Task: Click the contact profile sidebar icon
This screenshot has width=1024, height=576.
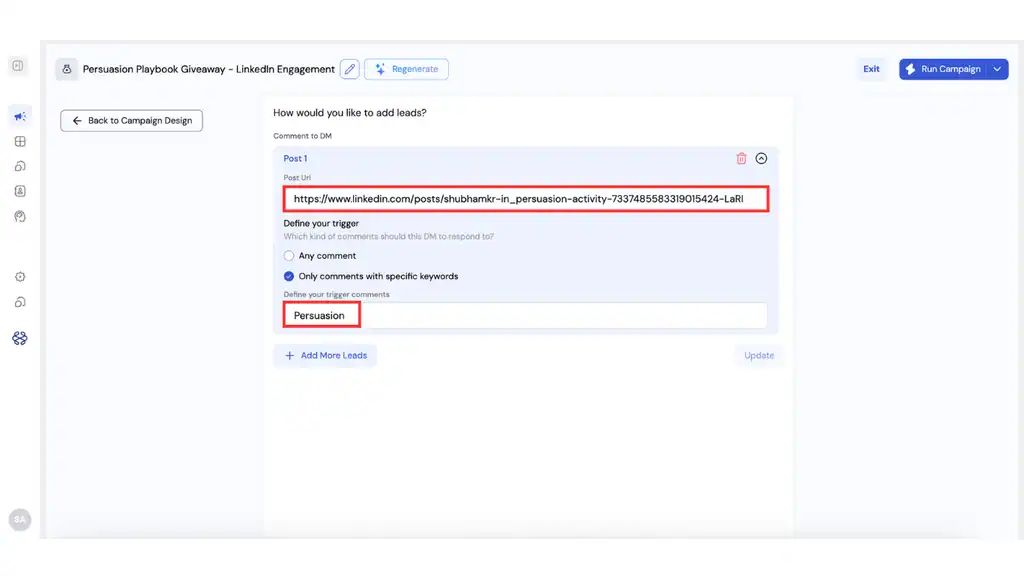Action: pos(20,191)
